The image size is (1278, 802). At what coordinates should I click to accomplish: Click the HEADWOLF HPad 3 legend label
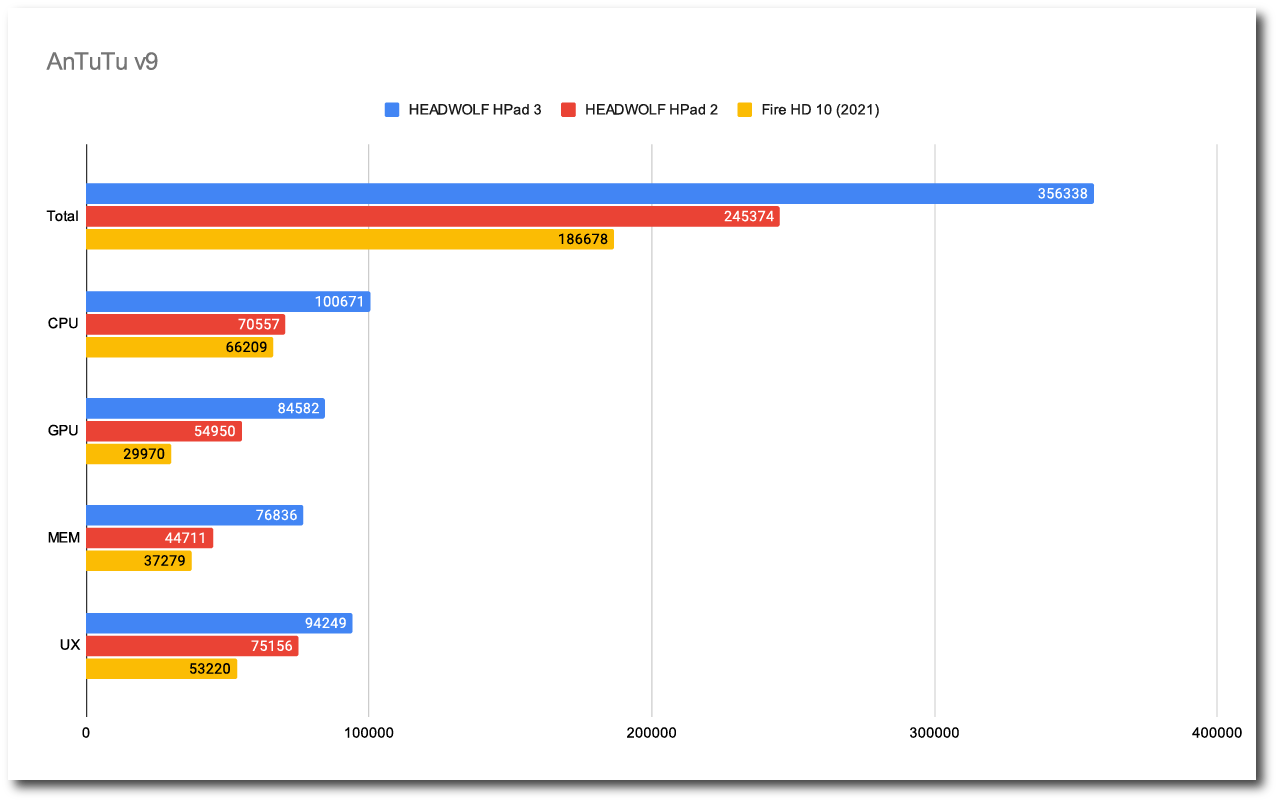pos(474,110)
